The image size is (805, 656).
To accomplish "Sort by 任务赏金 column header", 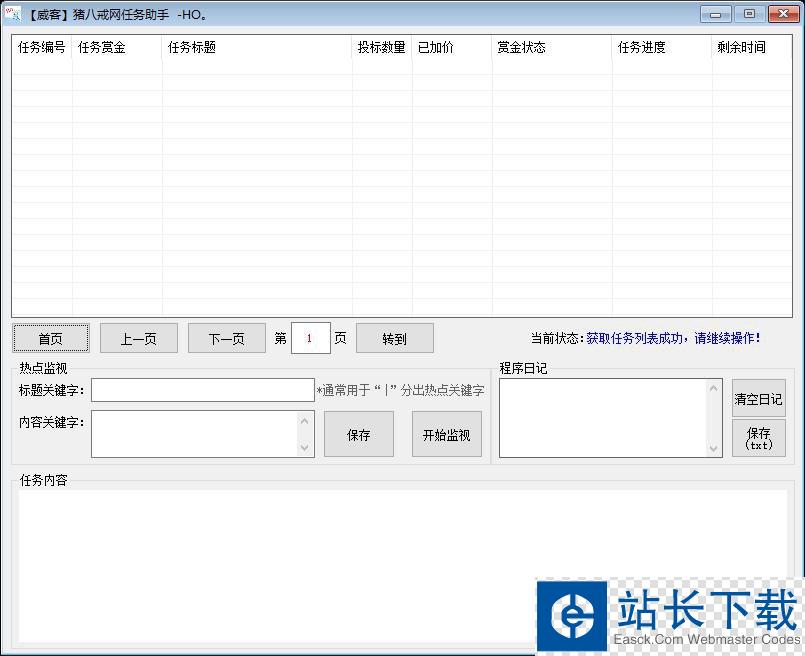I will click(117, 48).
